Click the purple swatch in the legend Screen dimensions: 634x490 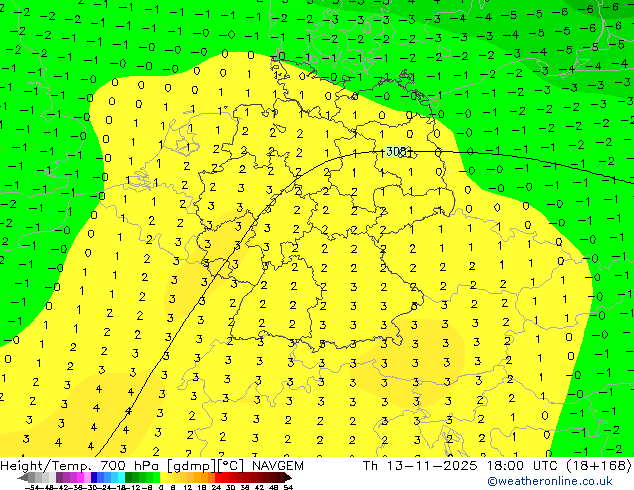59,478
